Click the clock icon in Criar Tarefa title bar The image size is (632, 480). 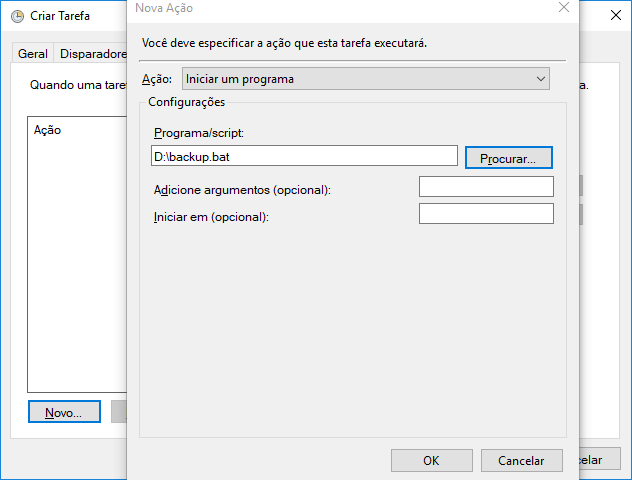point(17,16)
